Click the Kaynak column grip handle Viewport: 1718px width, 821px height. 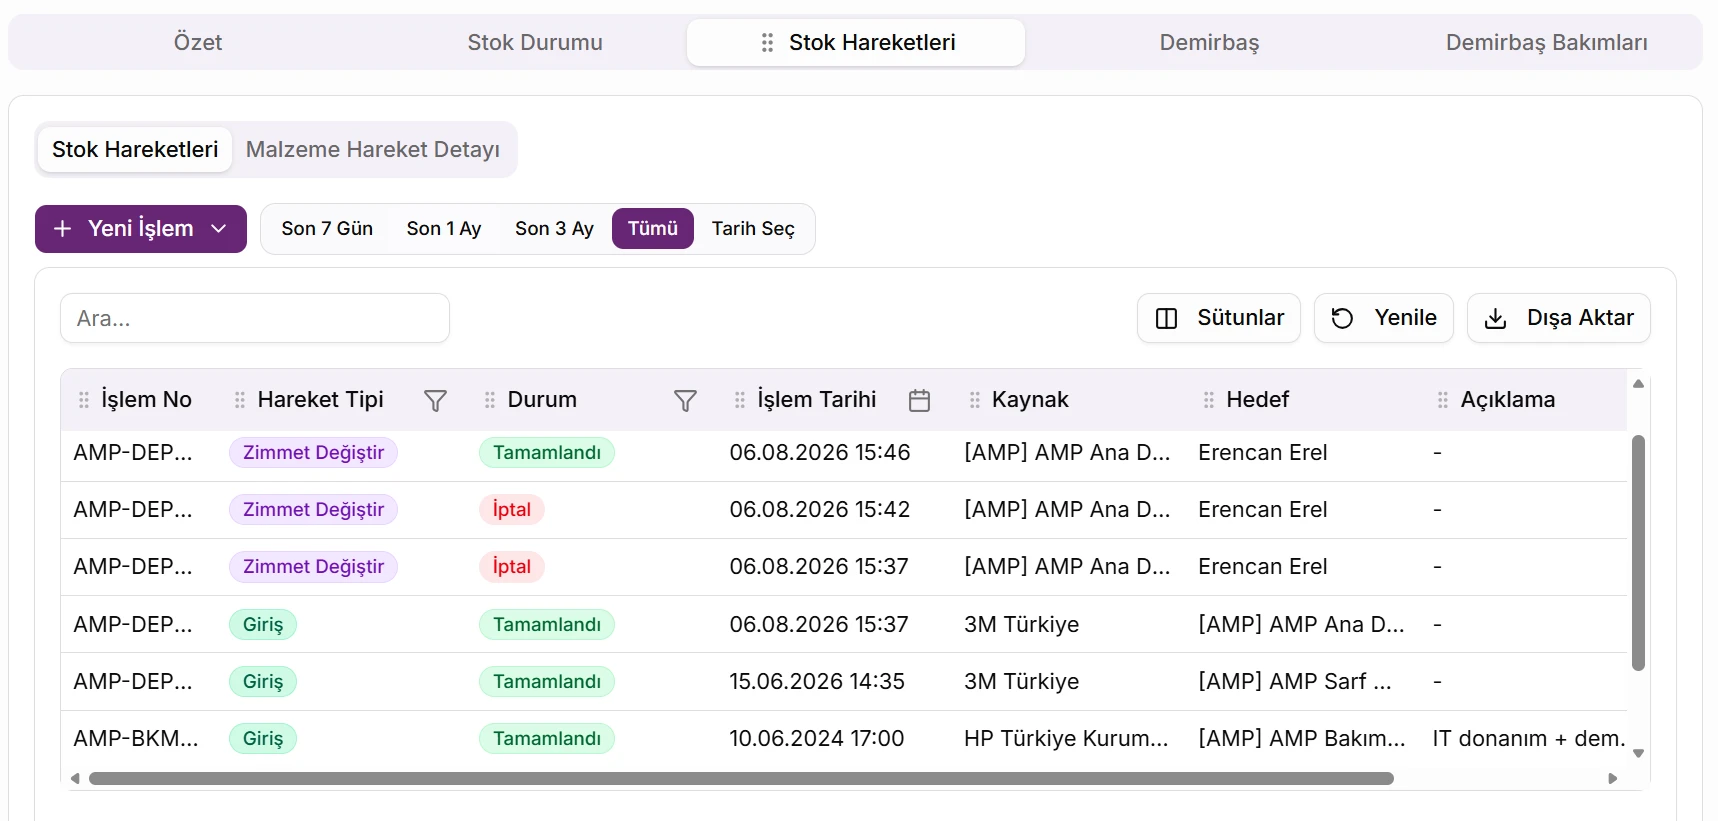975,400
